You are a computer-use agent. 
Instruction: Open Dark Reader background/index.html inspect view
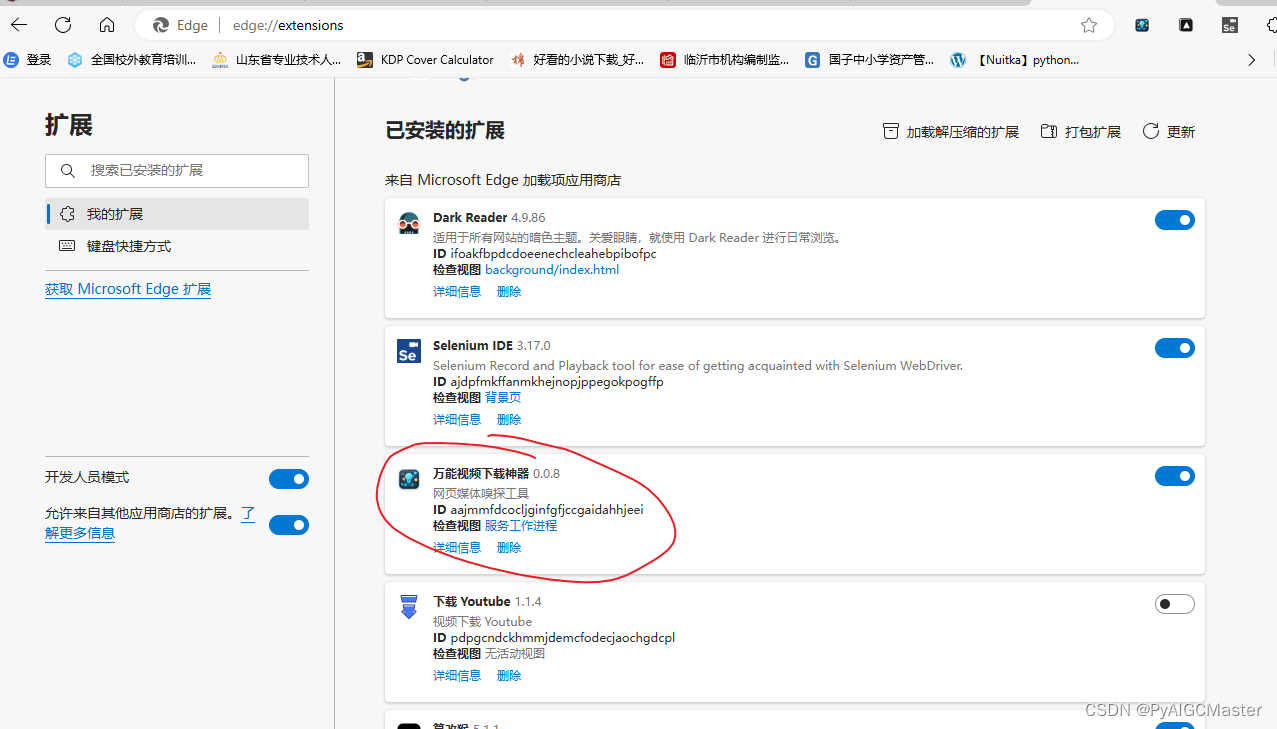[552, 270]
